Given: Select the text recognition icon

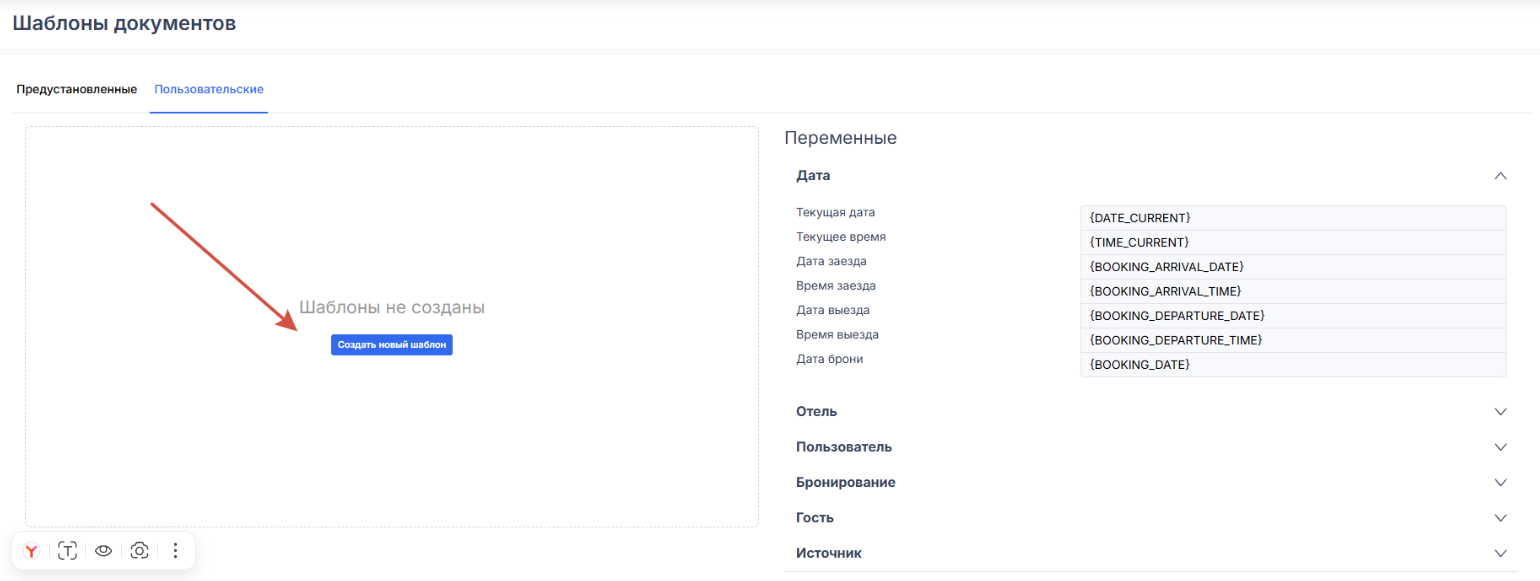Looking at the screenshot, I should click(x=67, y=551).
